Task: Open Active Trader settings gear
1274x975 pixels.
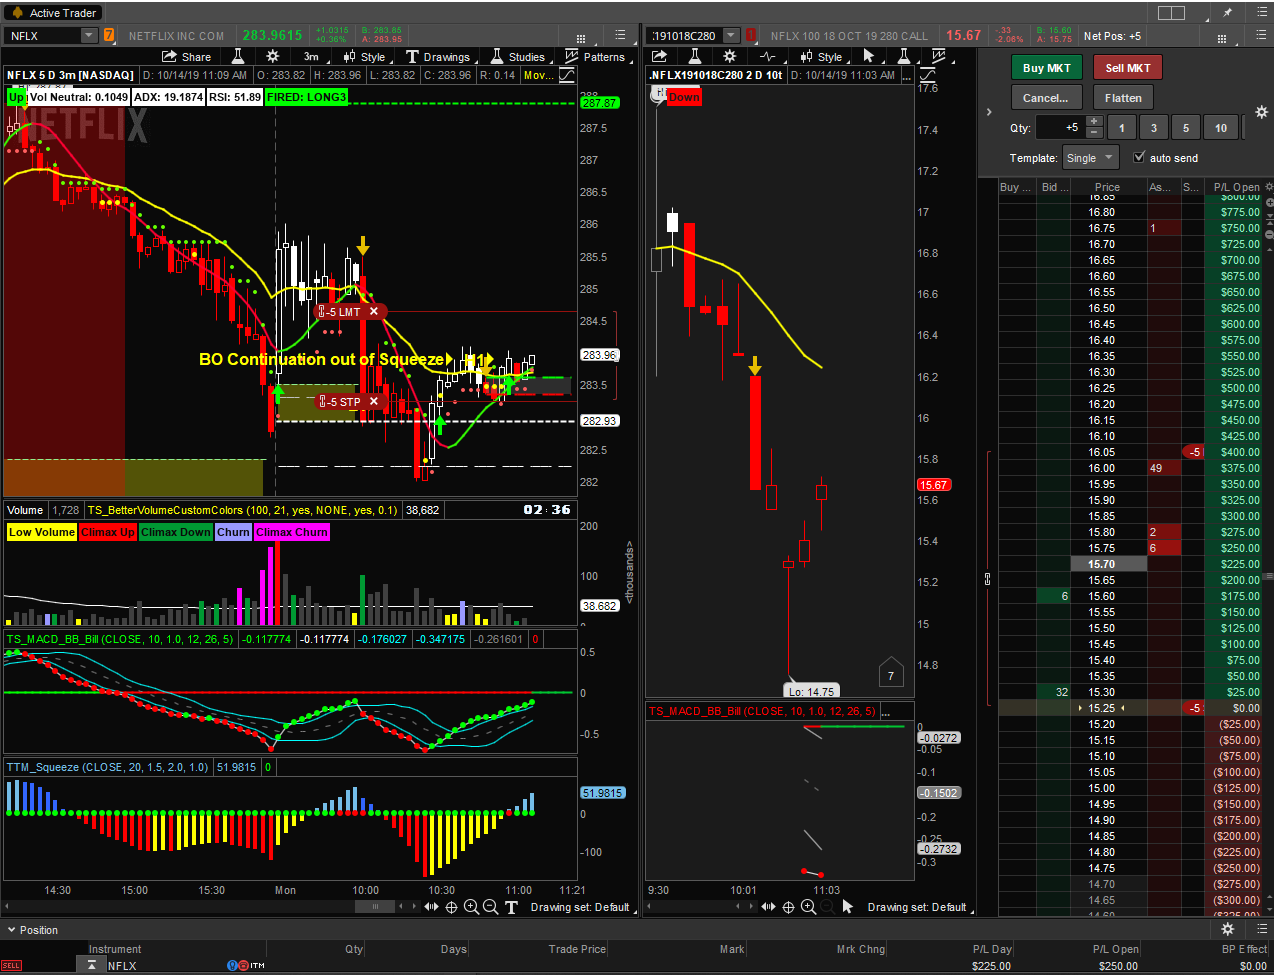Action: coord(1261,113)
